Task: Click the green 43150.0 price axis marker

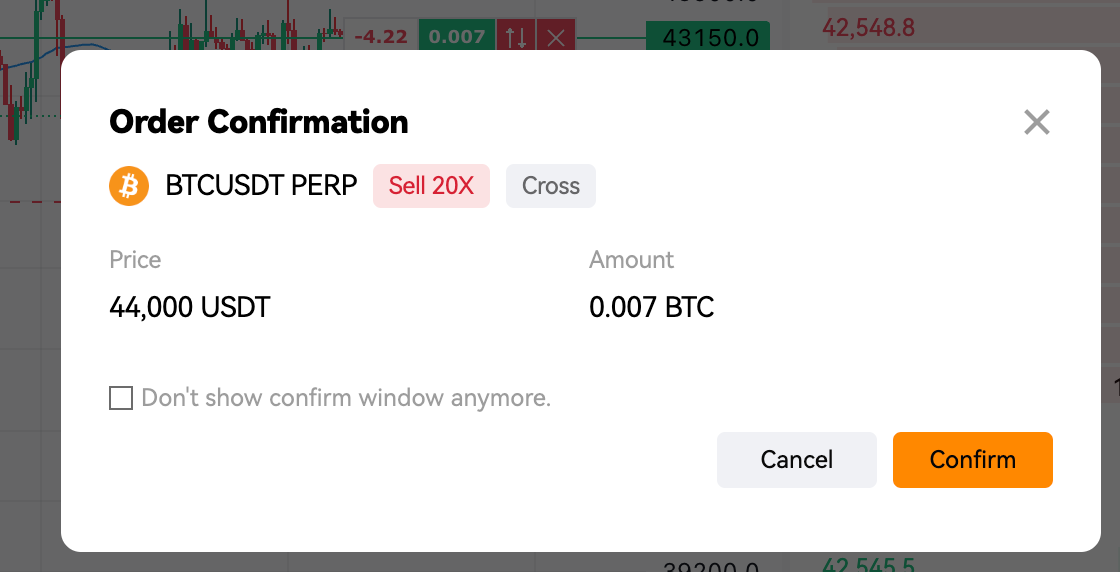Action: (x=708, y=37)
